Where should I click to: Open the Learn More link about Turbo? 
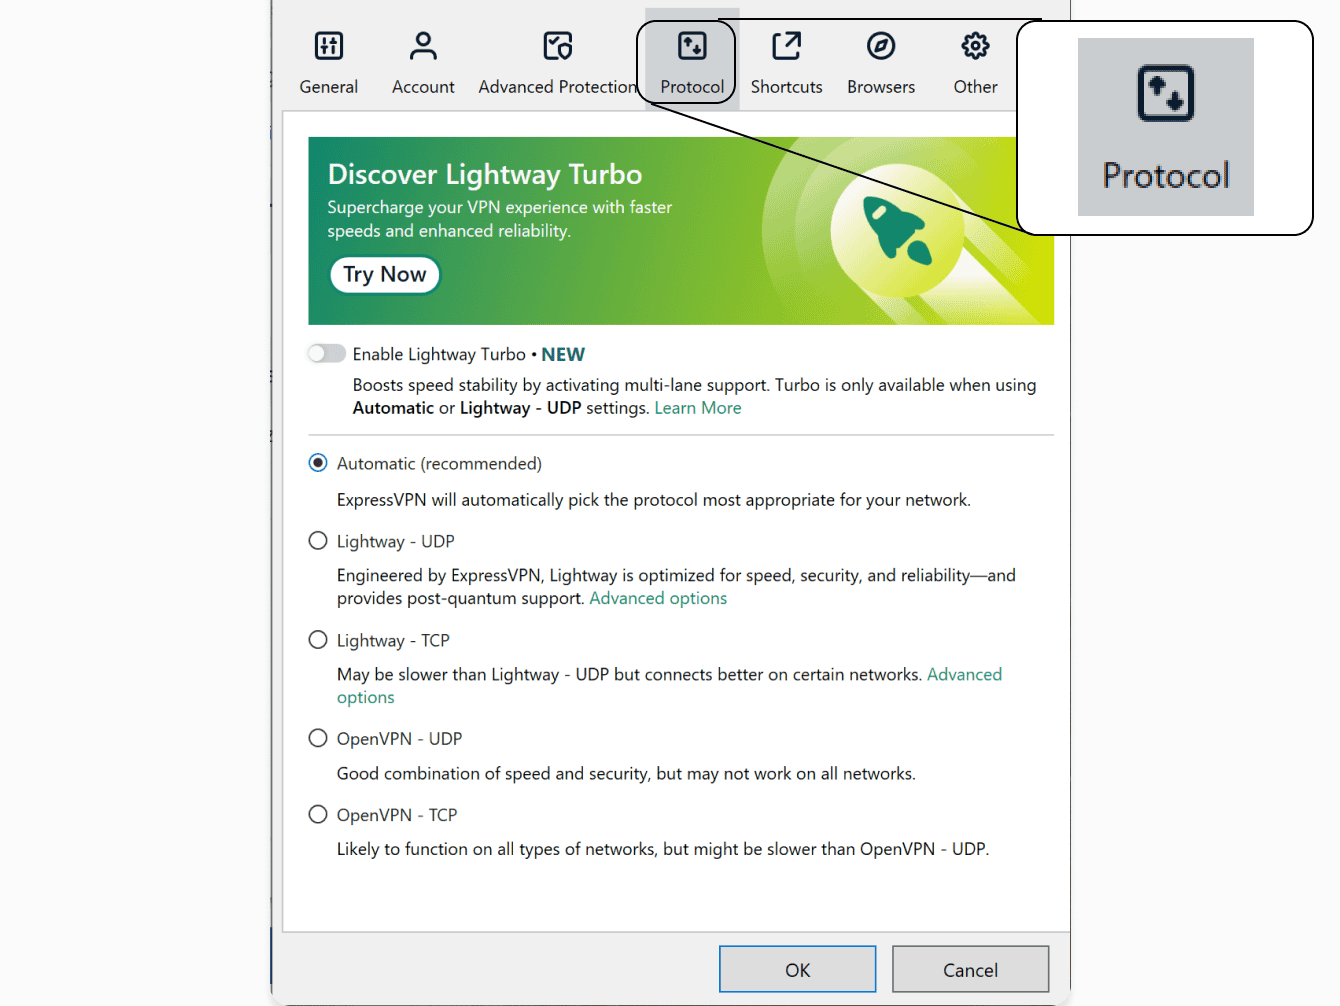[698, 408]
